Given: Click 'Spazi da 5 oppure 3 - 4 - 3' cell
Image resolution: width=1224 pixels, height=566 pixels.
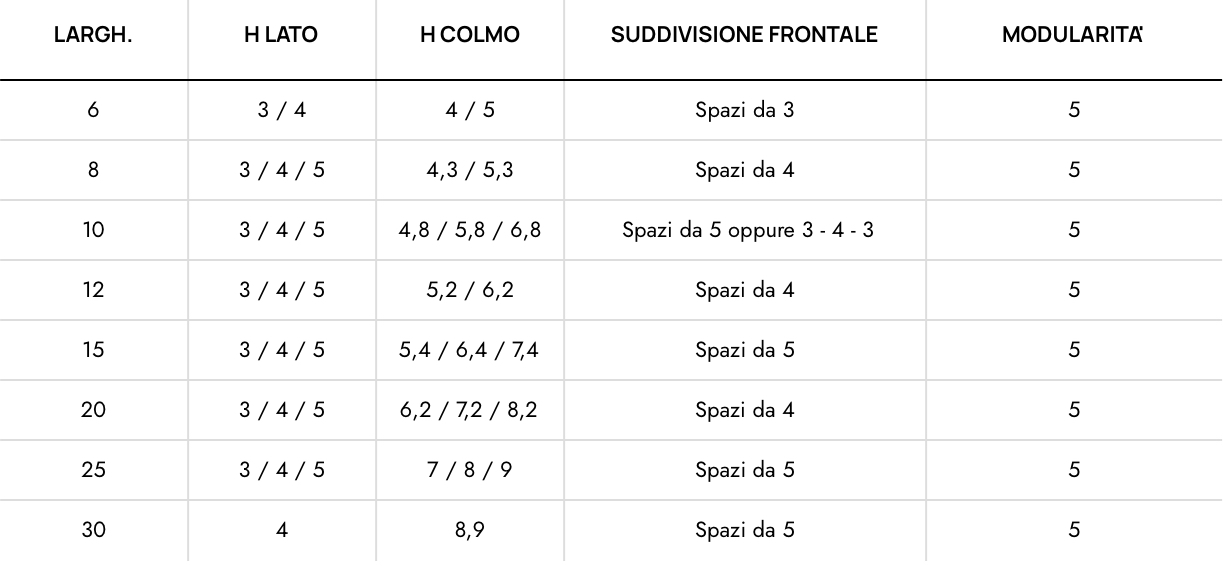Looking at the screenshot, I should (x=745, y=230).
